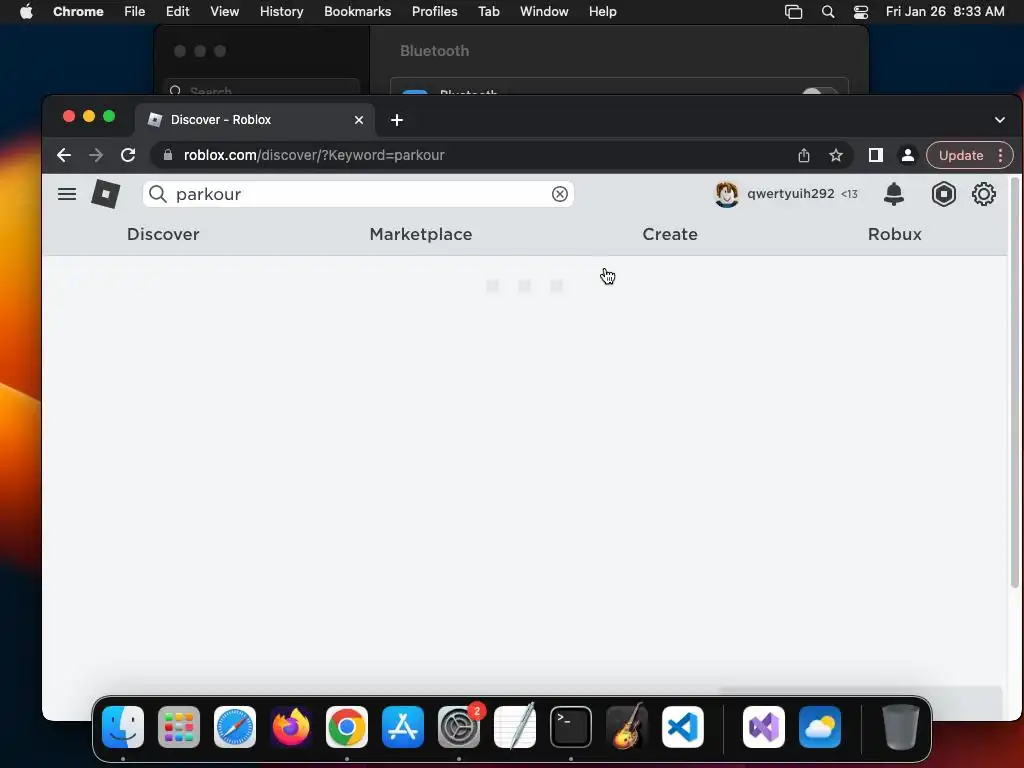This screenshot has width=1024, height=768.
Task: Launch Safari from the Dock
Action: [x=235, y=727]
